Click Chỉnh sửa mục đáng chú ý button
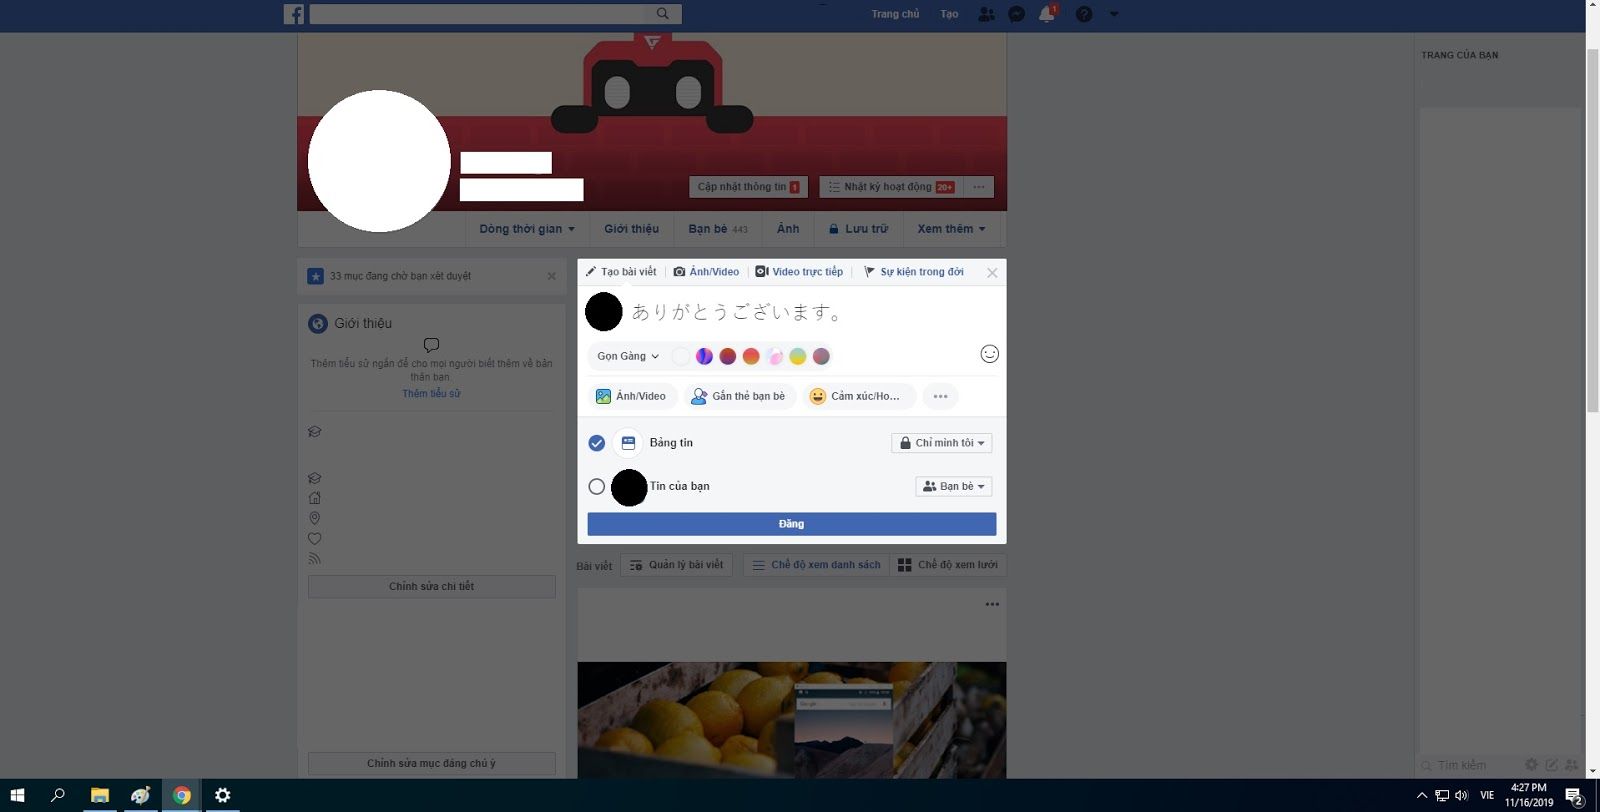The image size is (1600, 812). [431, 763]
